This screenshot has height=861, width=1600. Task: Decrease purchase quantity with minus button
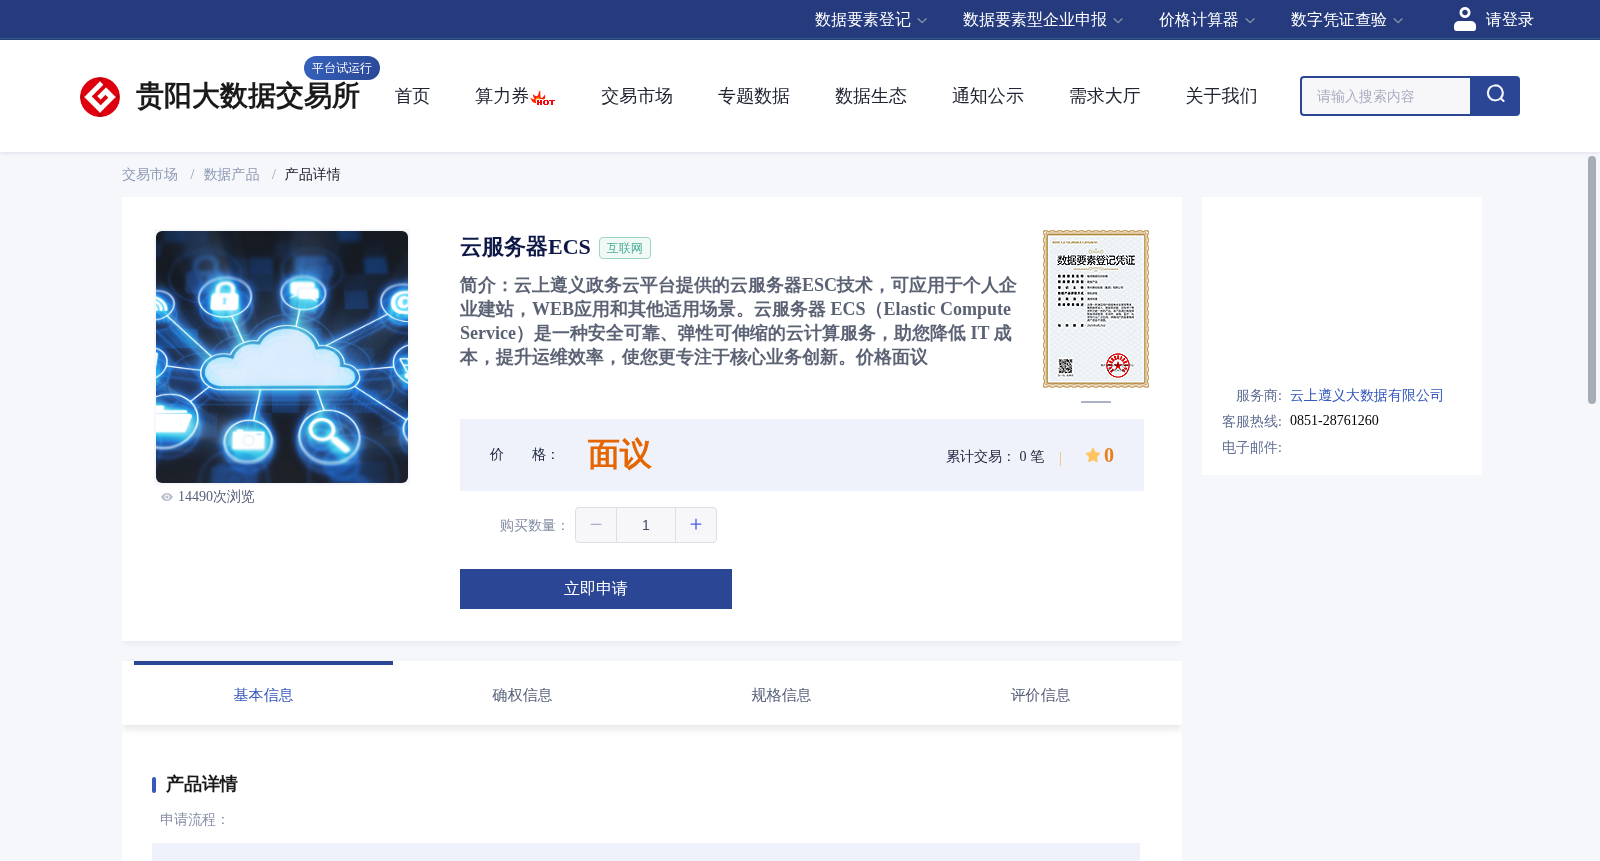point(596,525)
